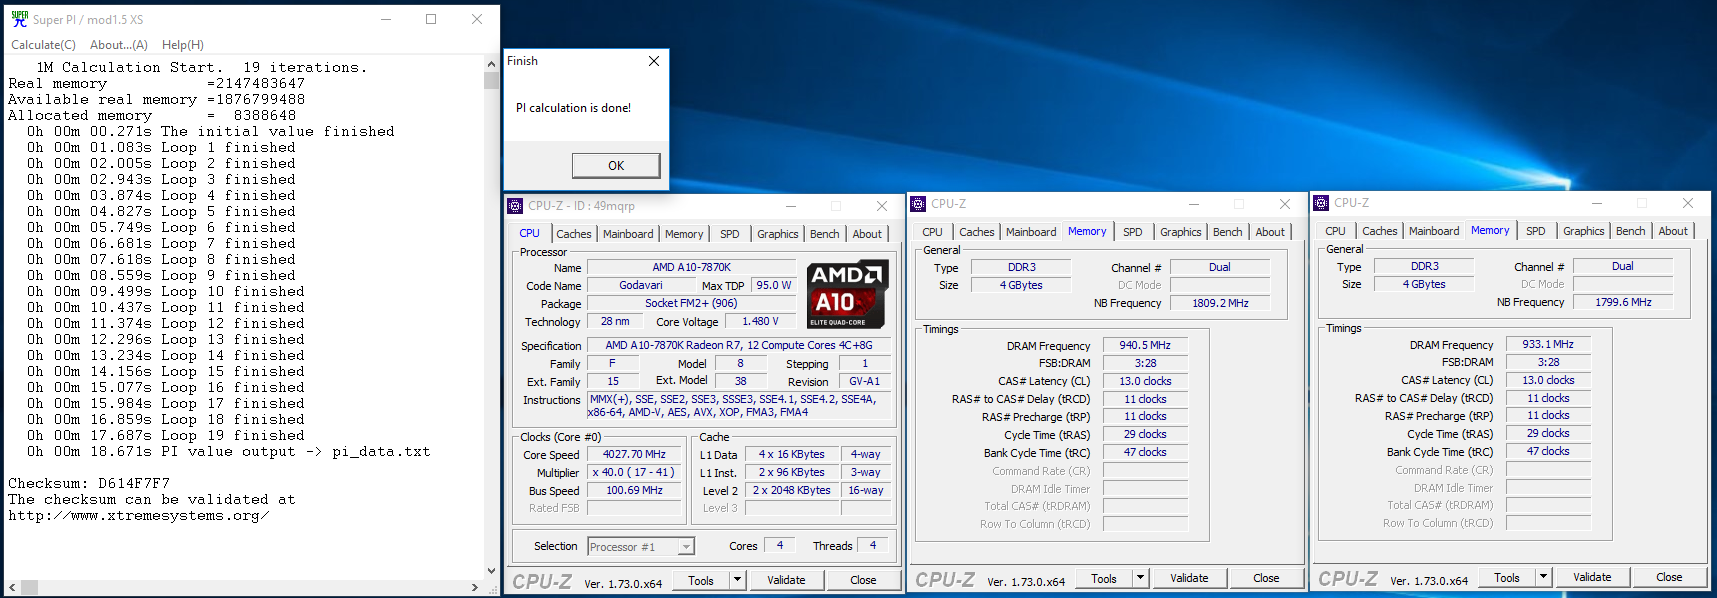Open Tools dropdown arrow in left CPU-Z
The width and height of the screenshot is (1717, 598).
(x=737, y=580)
